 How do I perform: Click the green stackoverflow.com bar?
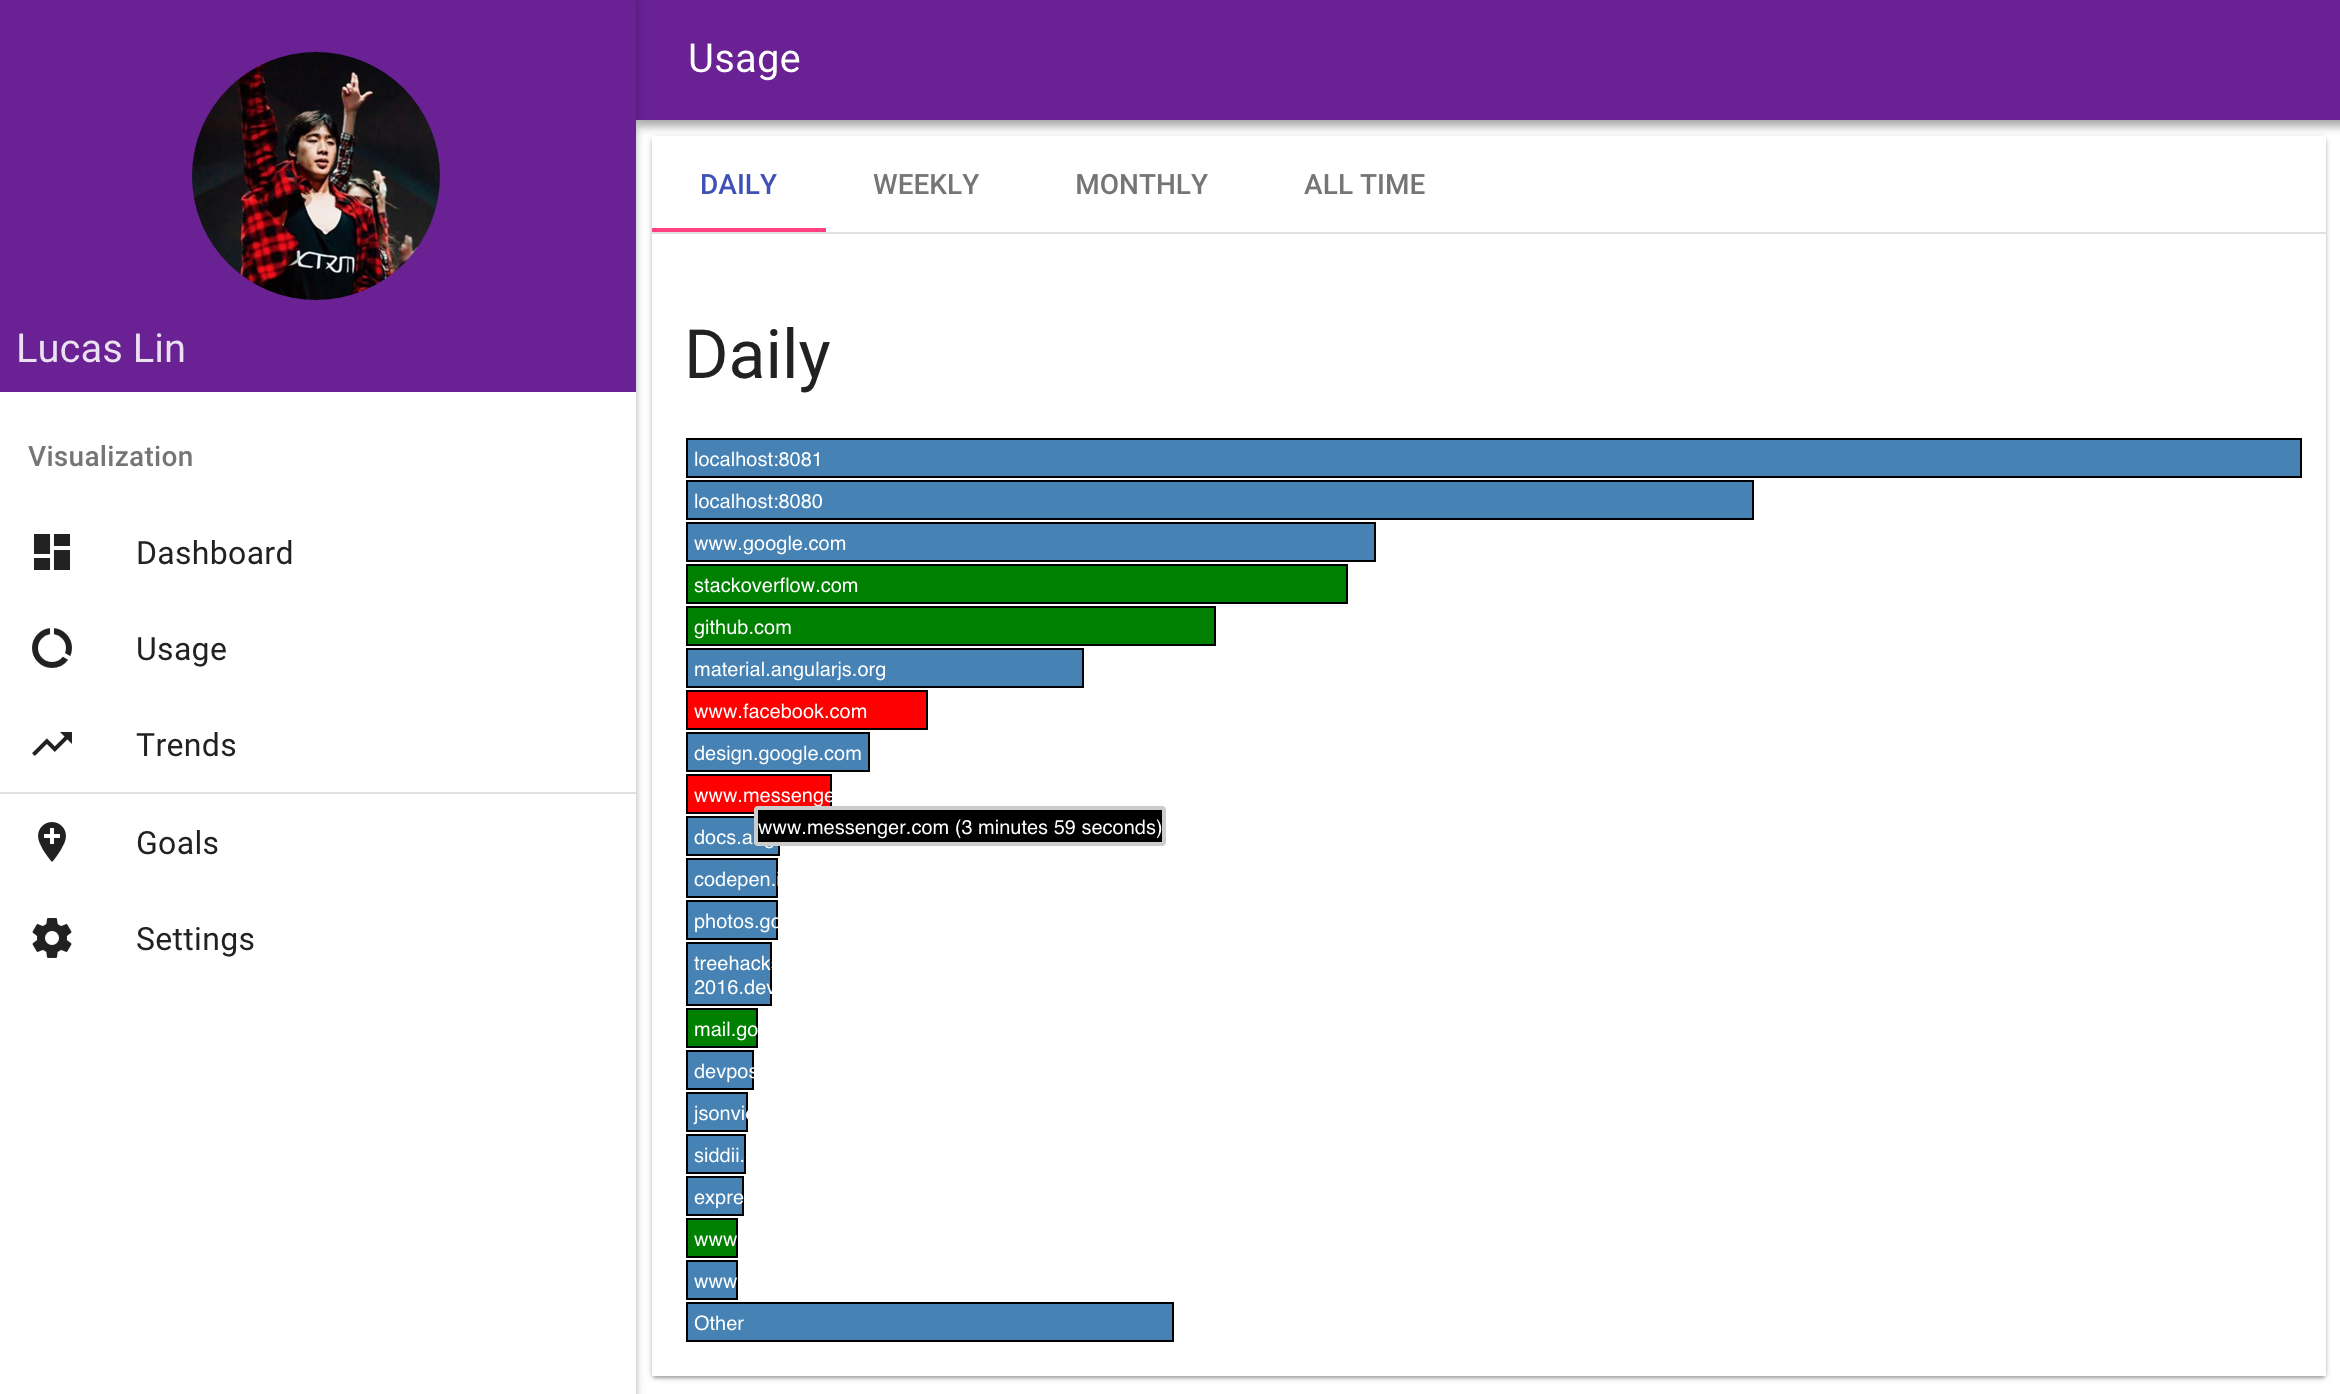[1016, 584]
